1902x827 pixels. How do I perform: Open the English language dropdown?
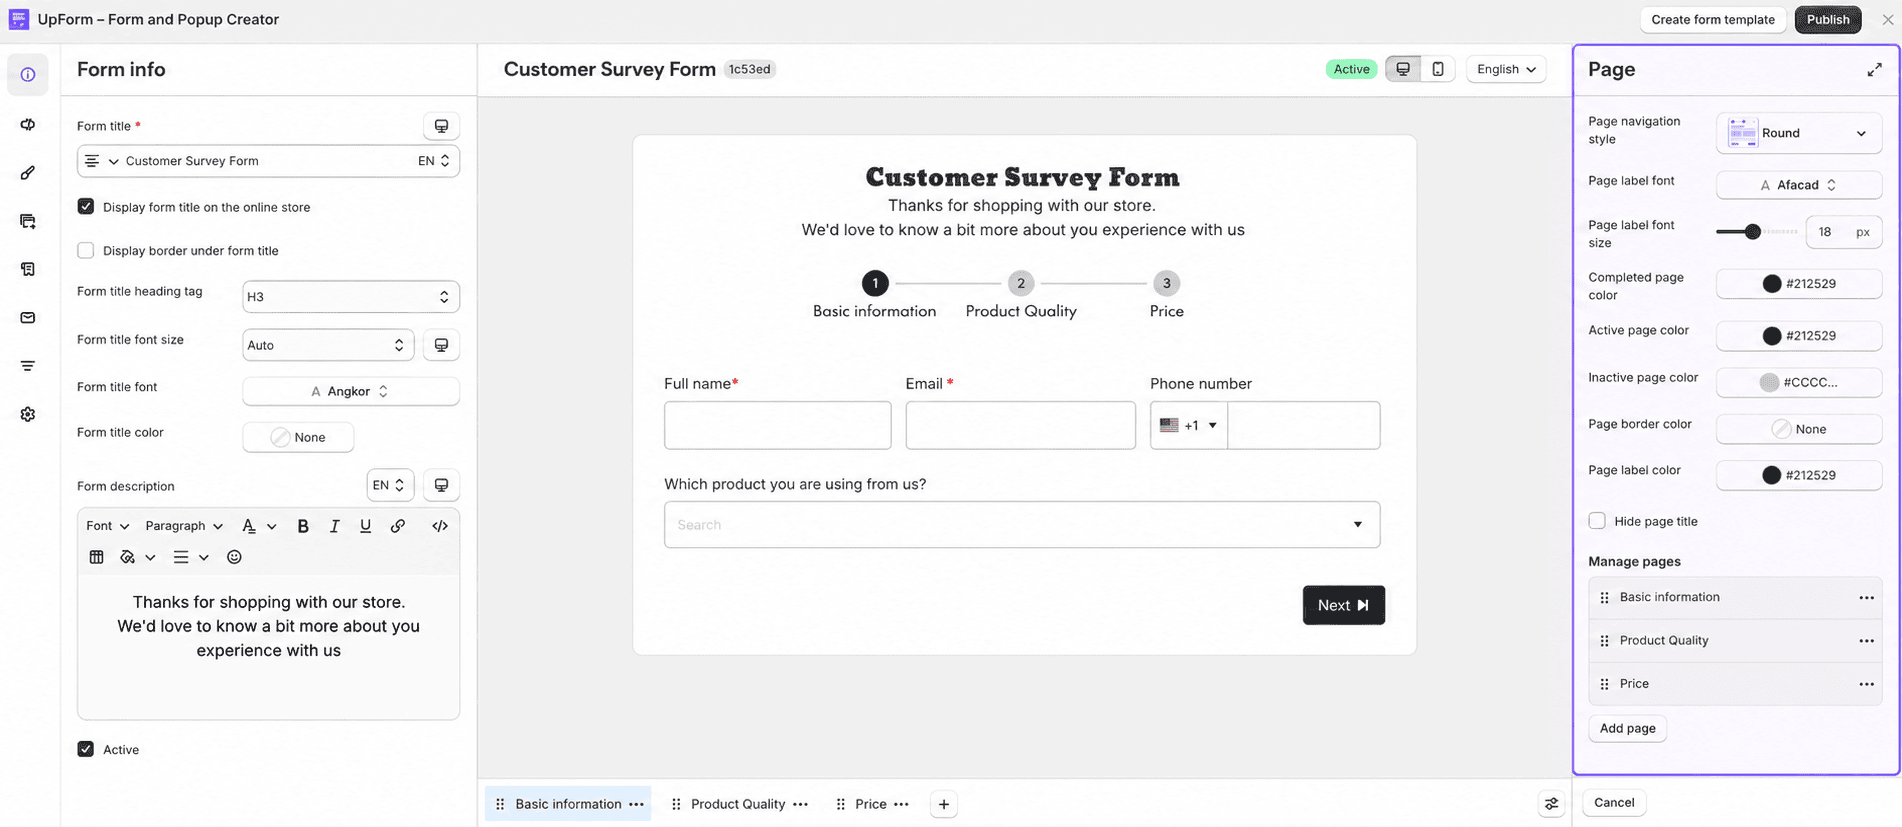point(1506,69)
